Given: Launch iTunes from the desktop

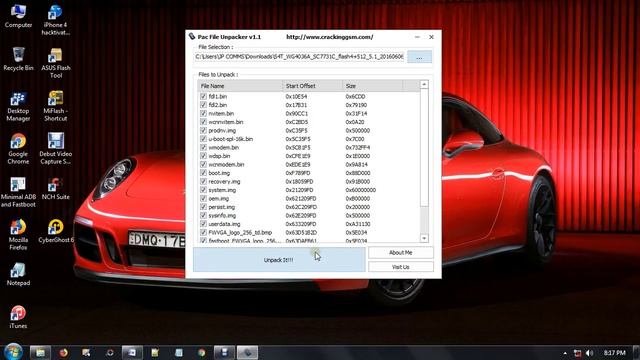Looking at the screenshot, I should [18, 317].
